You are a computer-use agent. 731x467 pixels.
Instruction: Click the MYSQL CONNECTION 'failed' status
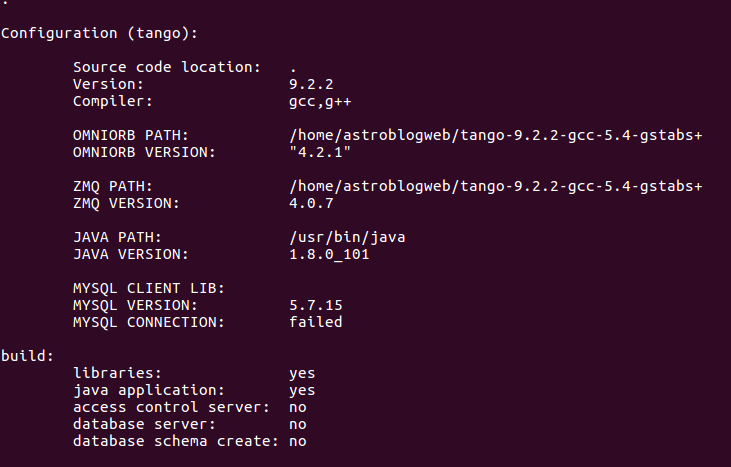click(316, 322)
